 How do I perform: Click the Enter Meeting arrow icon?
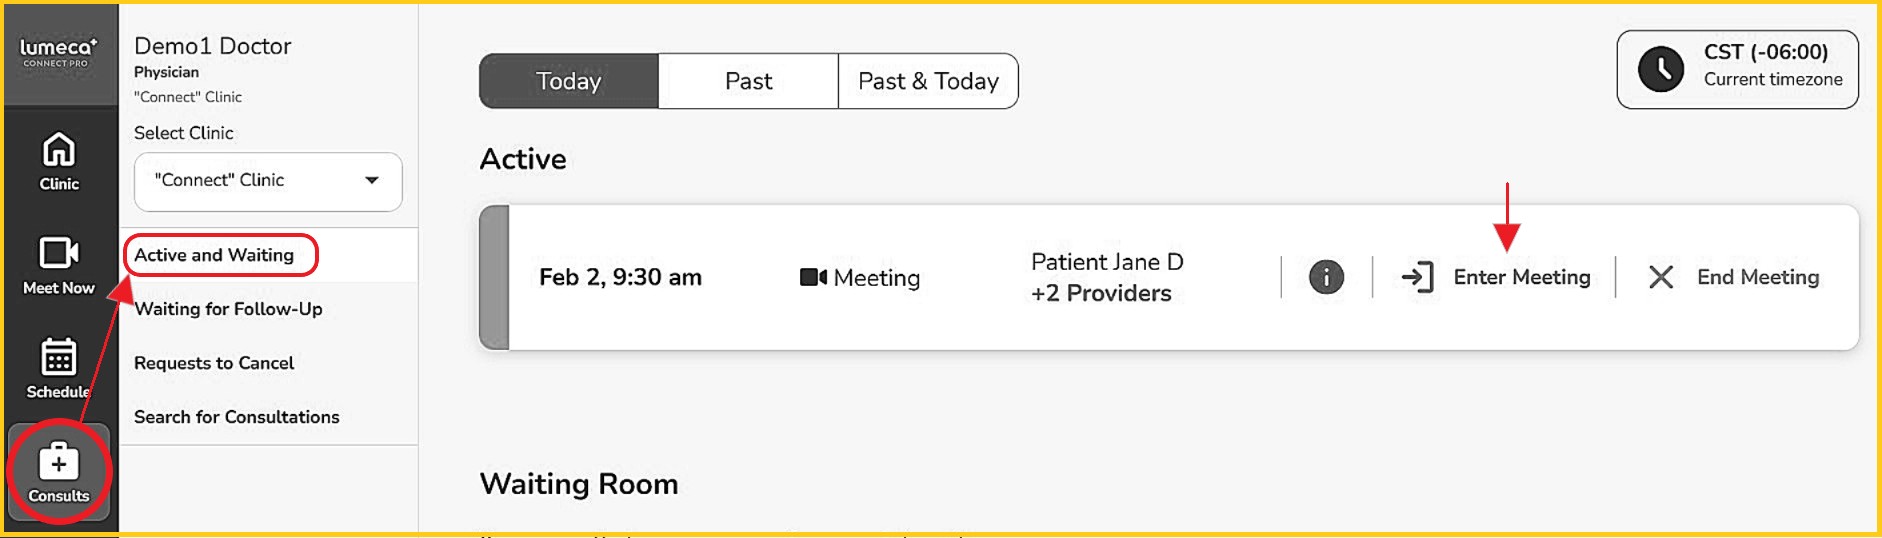[1417, 277]
